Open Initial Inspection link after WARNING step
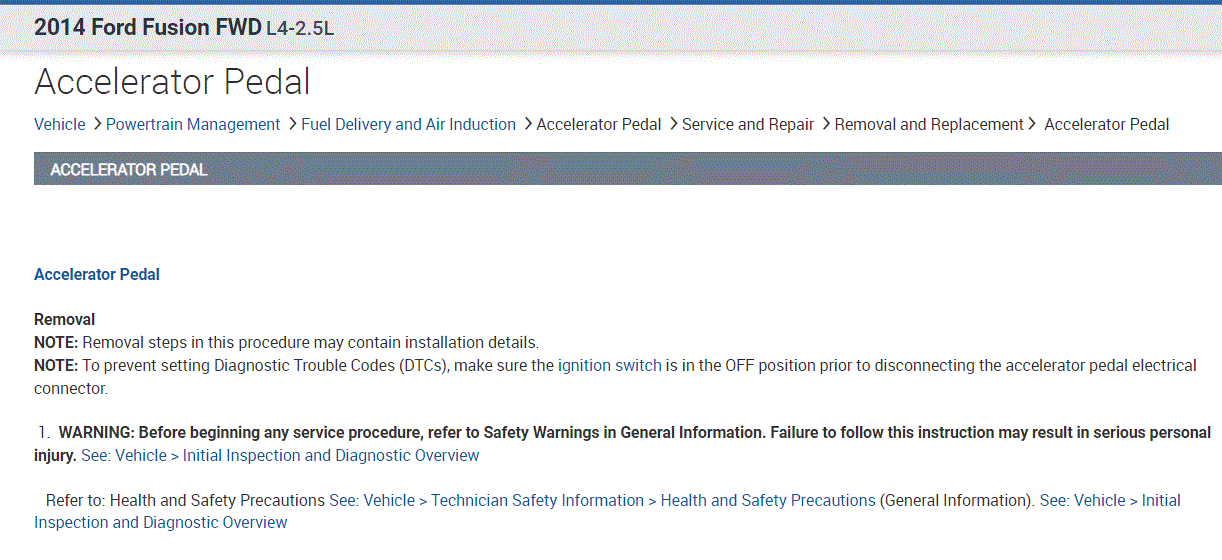 (x=280, y=455)
